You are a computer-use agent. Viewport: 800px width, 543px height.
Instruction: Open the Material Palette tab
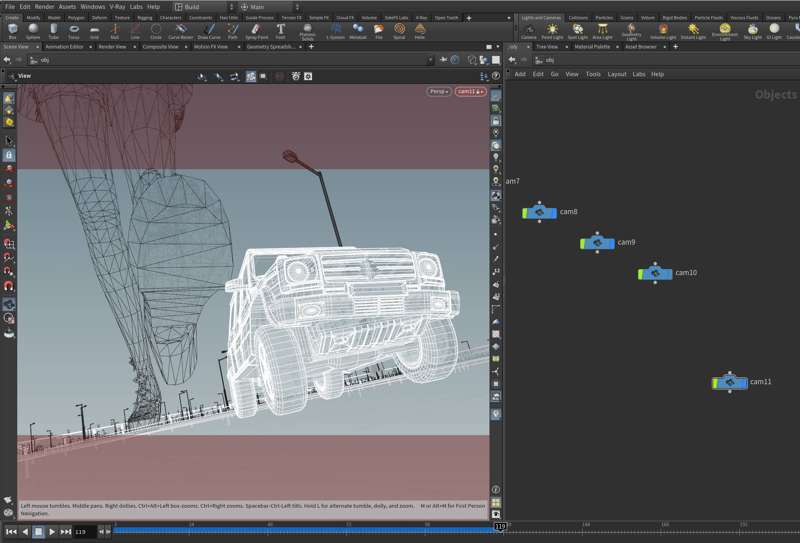click(592, 46)
